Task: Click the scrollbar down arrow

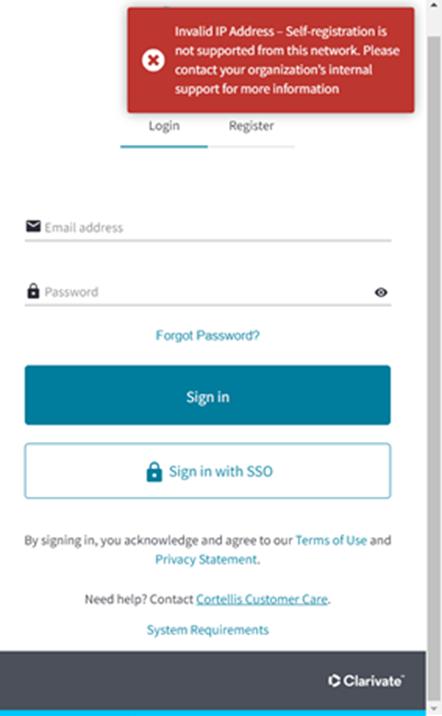Action: tap(434, 709)
